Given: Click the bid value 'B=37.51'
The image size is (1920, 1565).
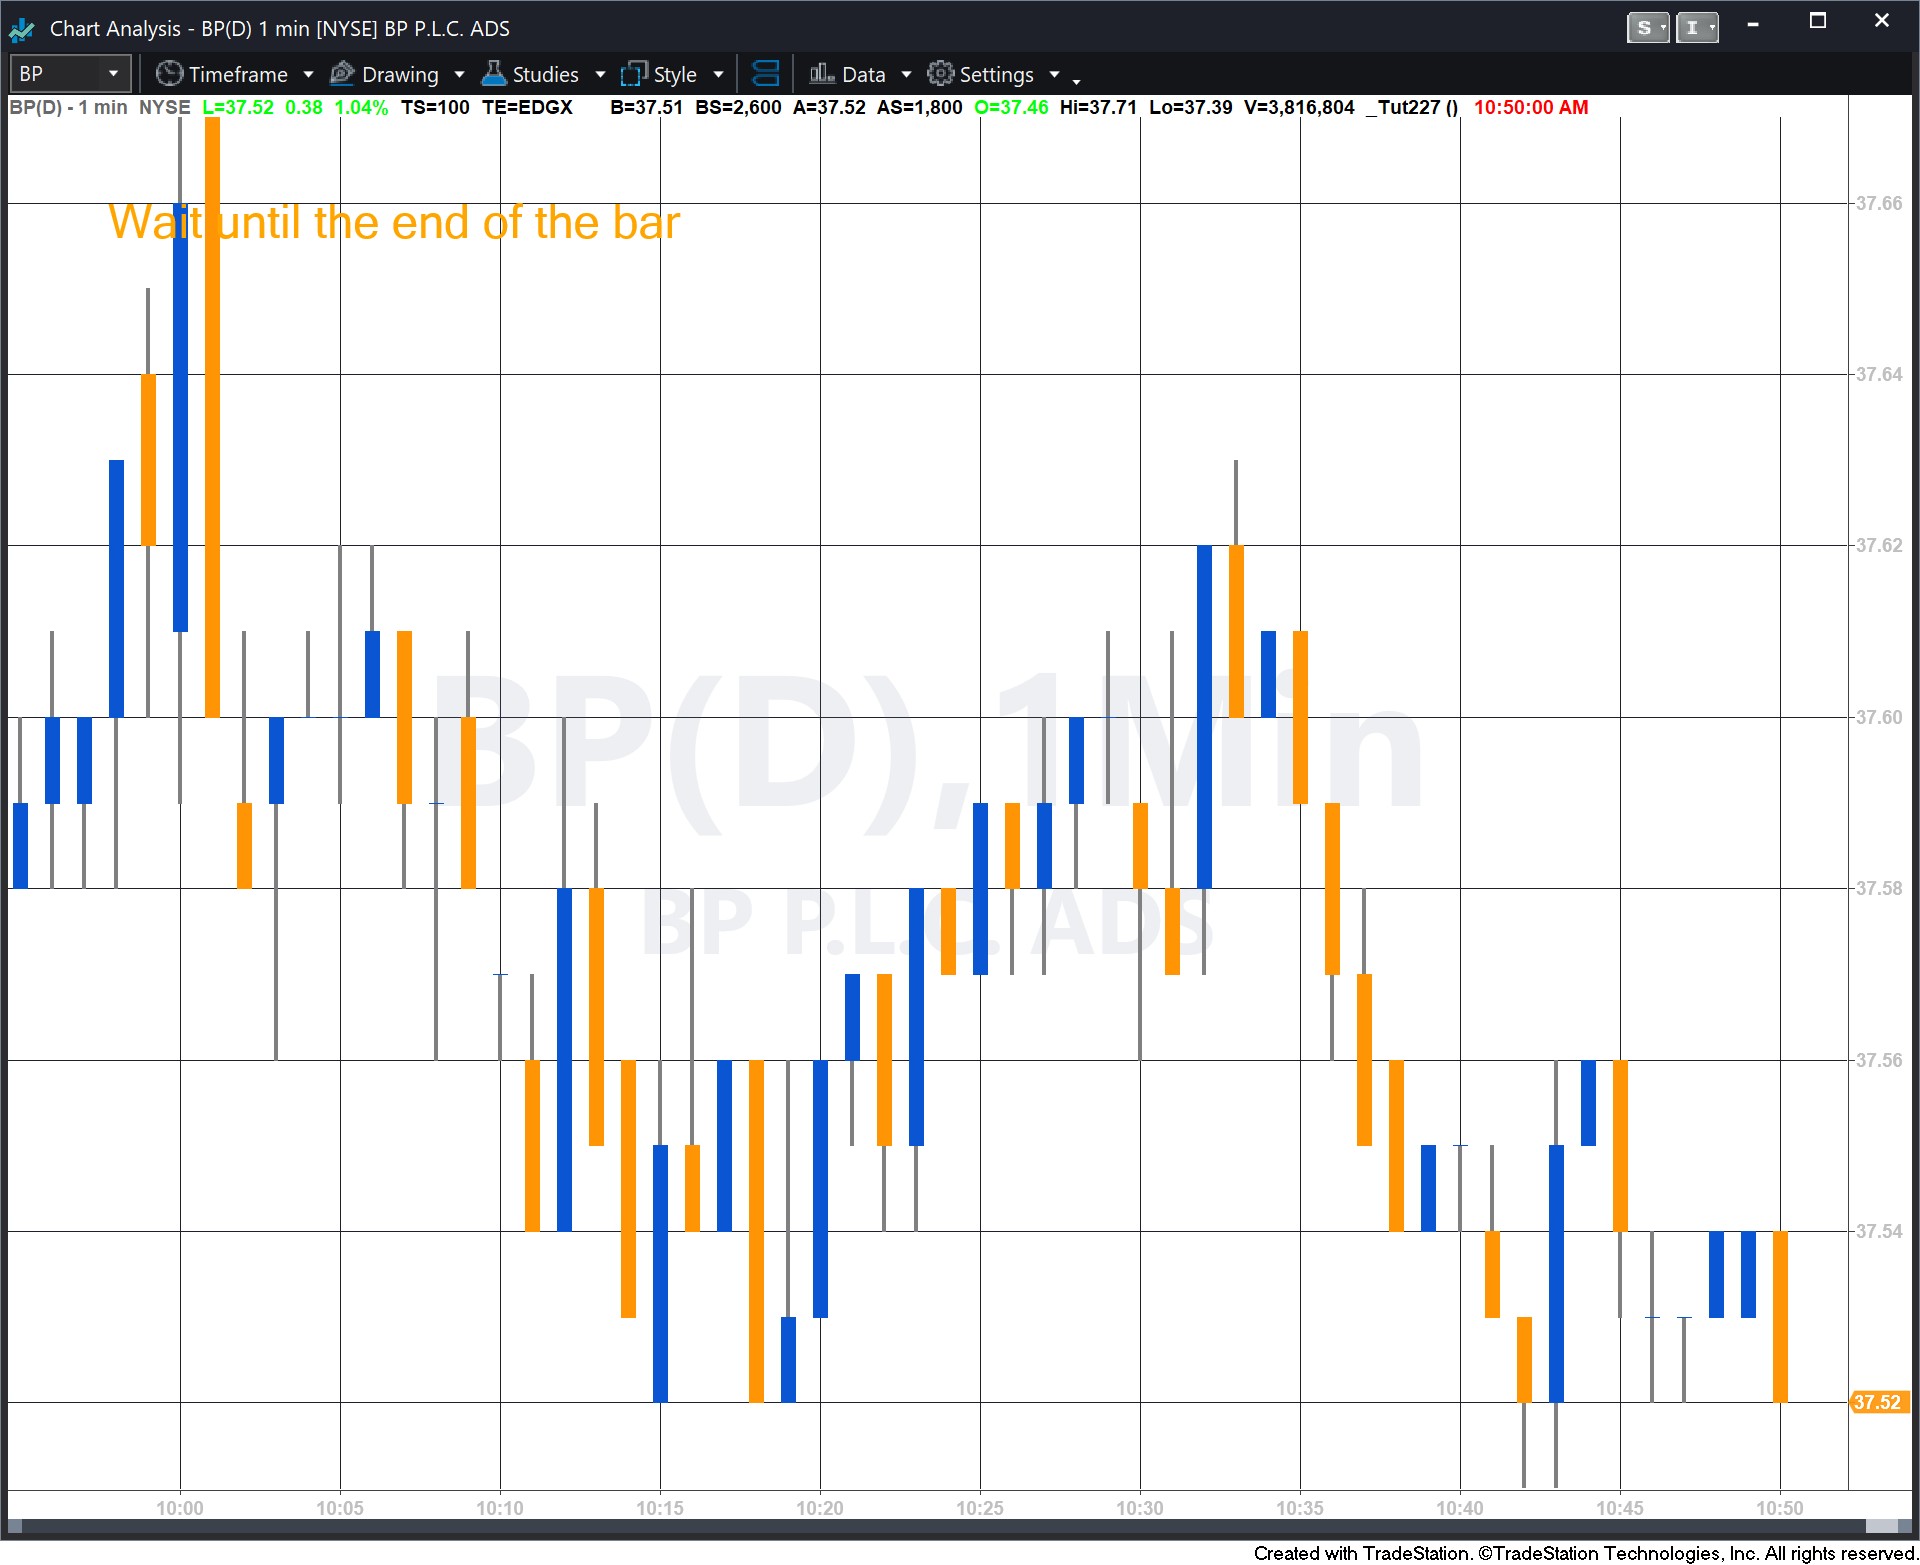Looking at the screenshot, I should click(x=647, y=108).
